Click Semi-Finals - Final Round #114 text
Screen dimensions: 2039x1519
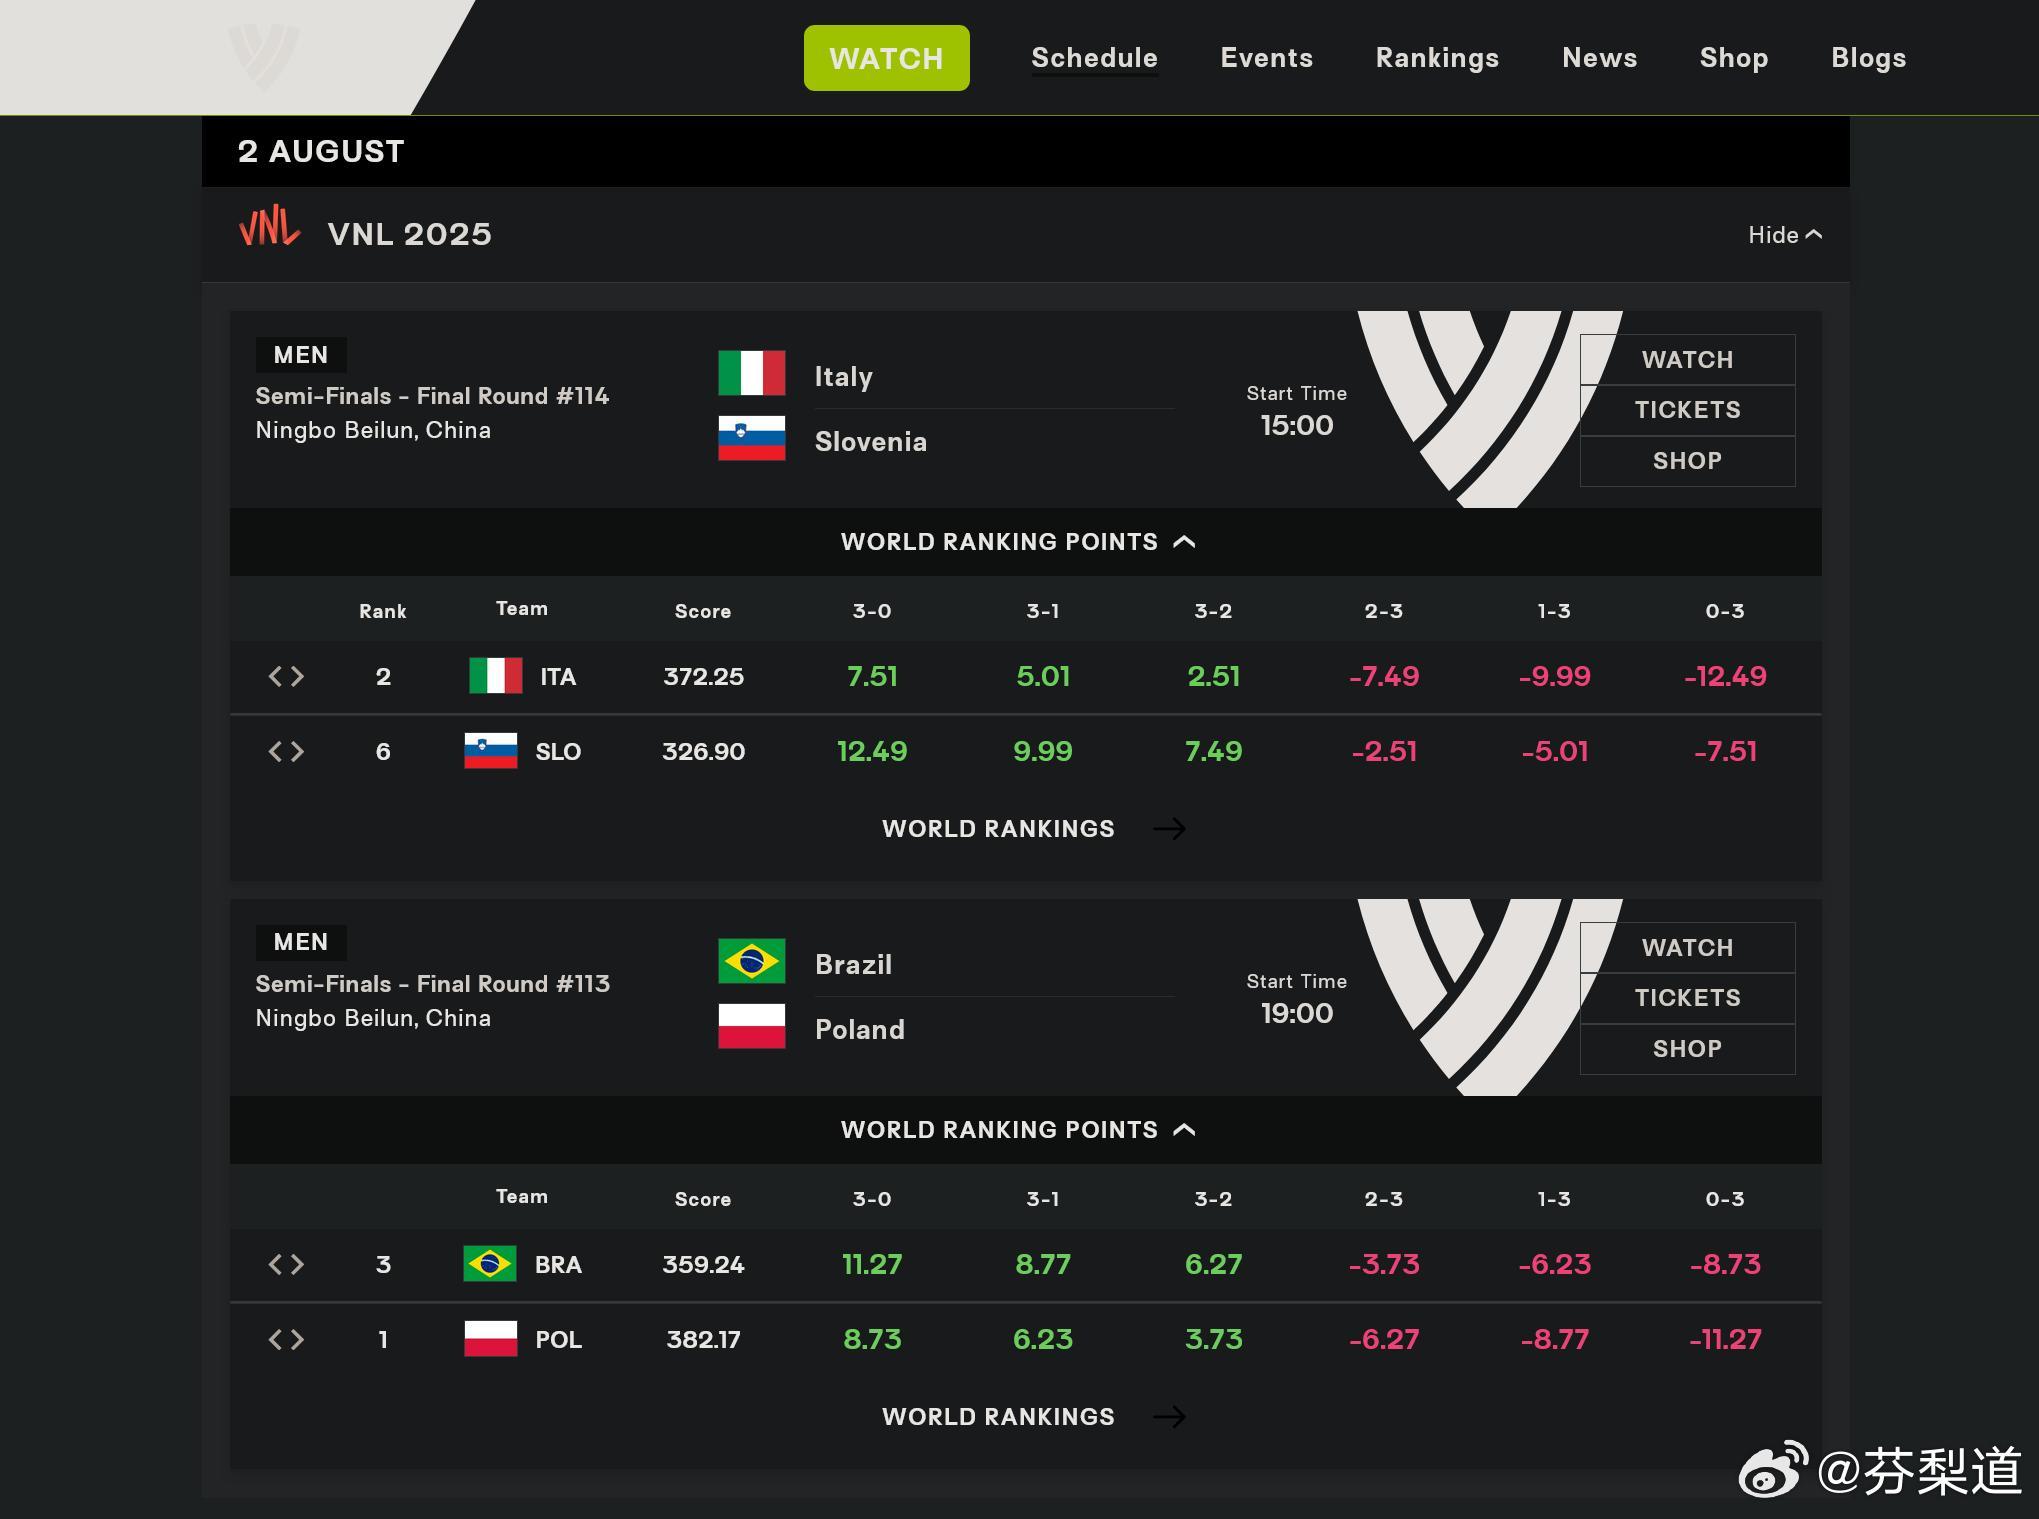[x=432, y=396]
